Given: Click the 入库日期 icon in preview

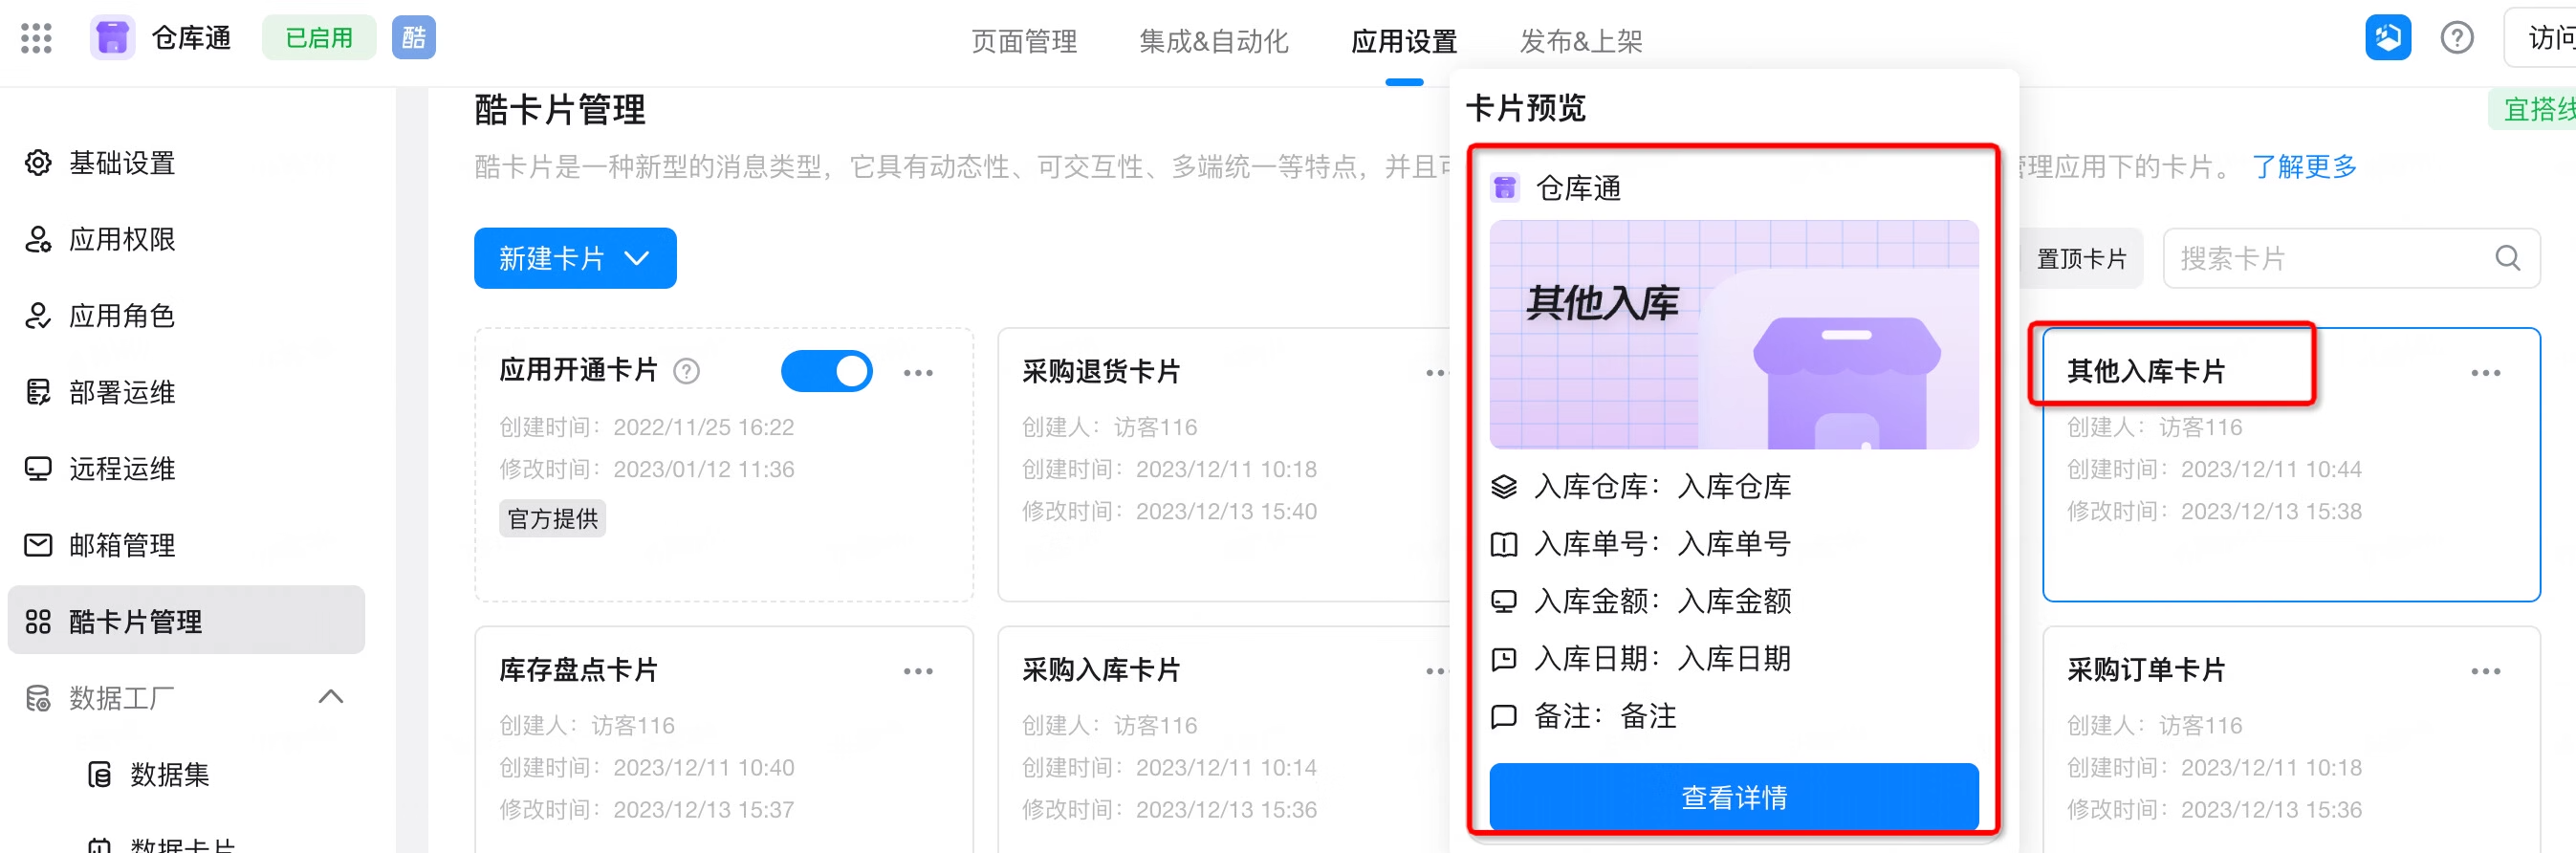Looking at the screenshot, I should click(x=1504, y=659).
